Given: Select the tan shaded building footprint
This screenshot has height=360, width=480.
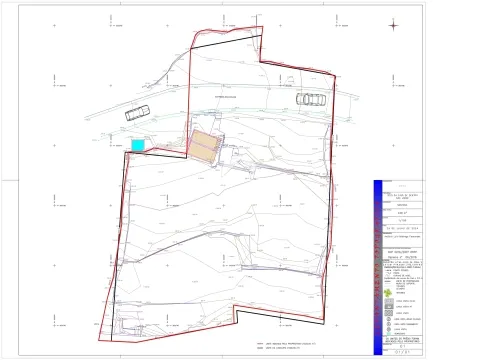Looking at the screenshot, I should (205, 147).
